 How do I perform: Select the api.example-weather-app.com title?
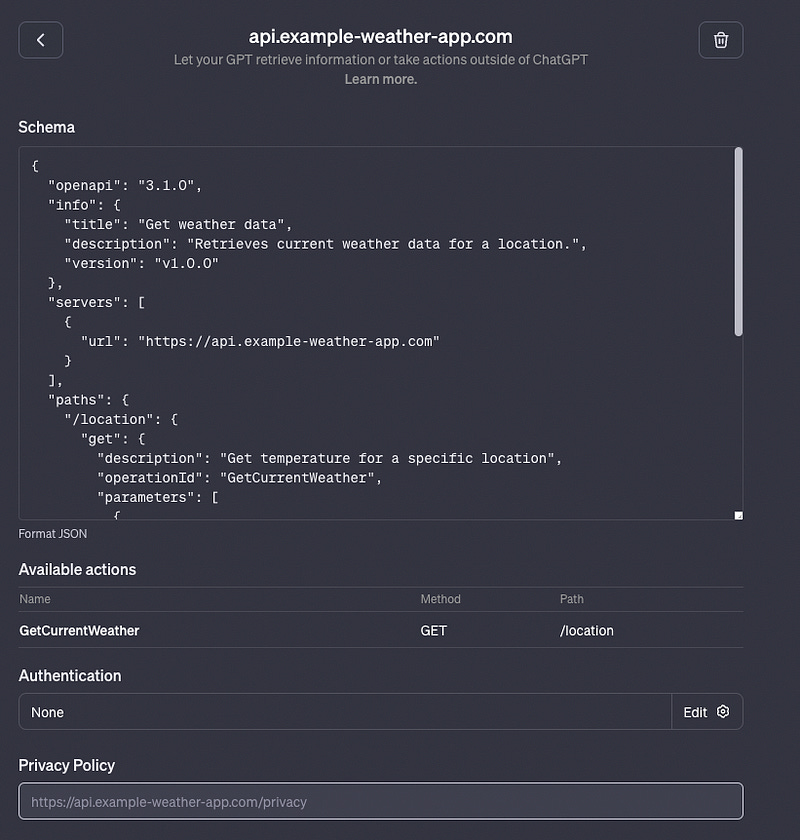point(380,36)
